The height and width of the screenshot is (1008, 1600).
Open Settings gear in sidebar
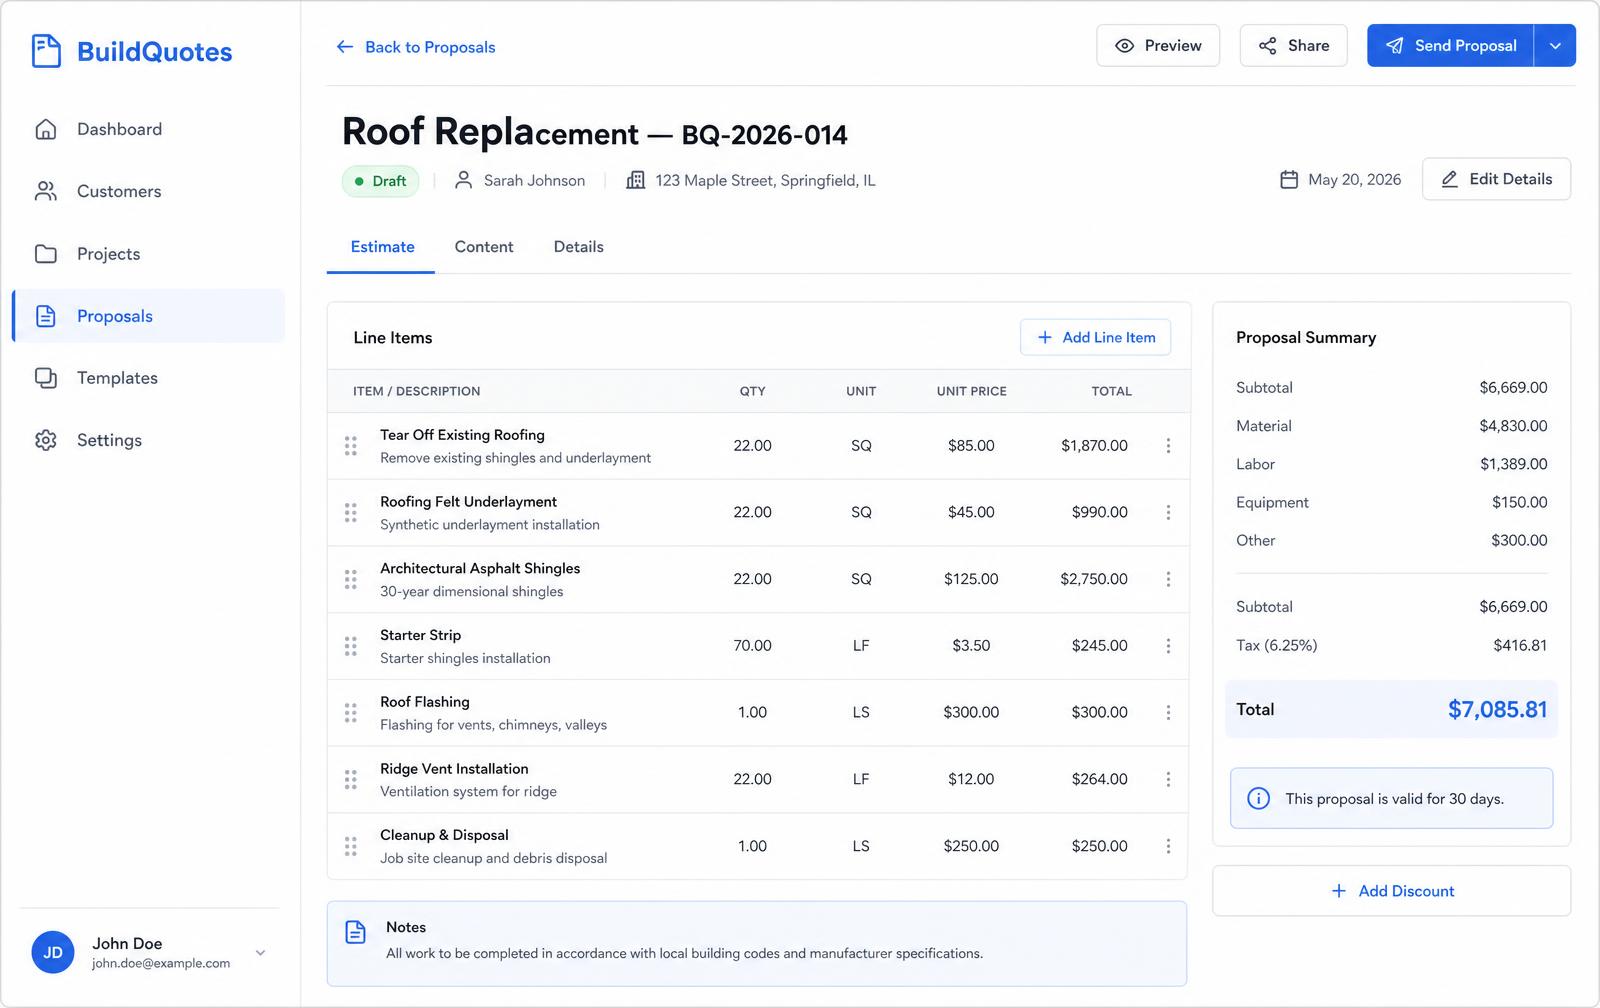point(46,440)
